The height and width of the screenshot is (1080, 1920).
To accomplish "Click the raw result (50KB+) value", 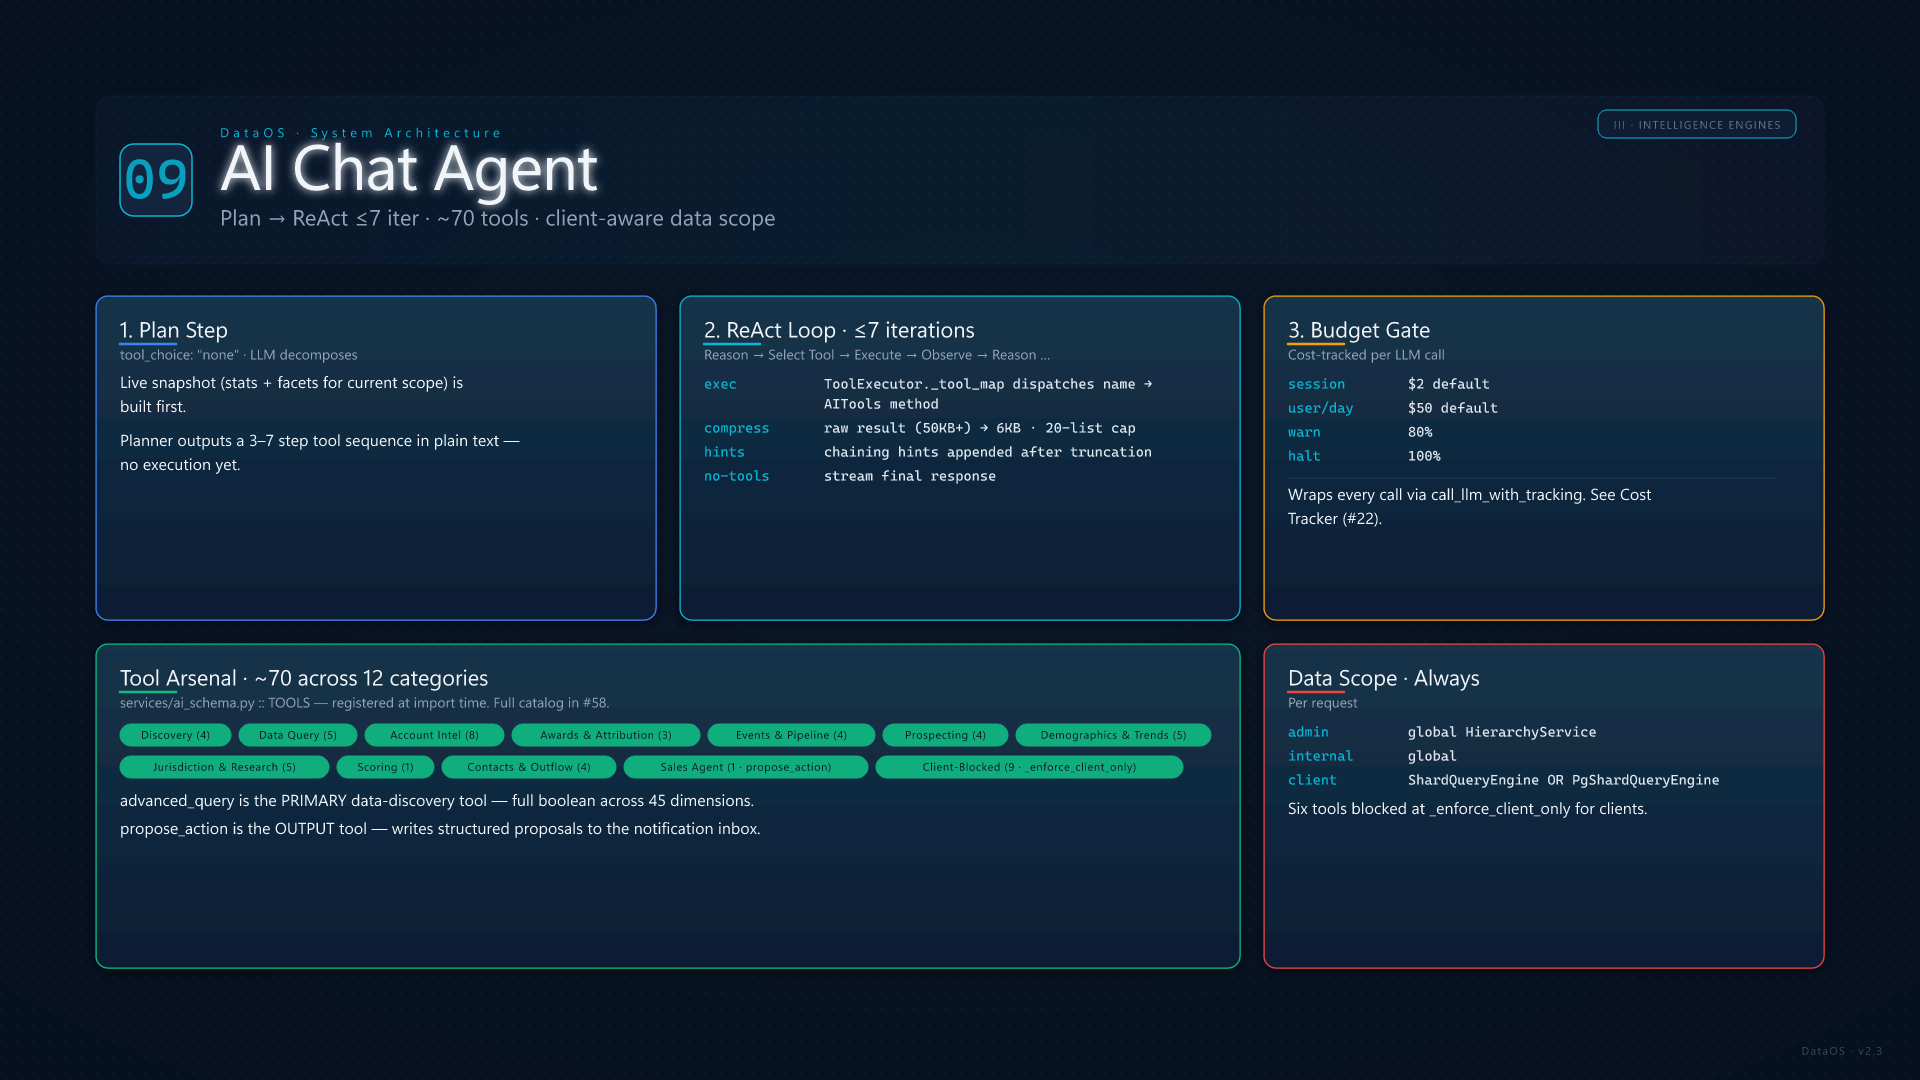I will tap(980, 428).
